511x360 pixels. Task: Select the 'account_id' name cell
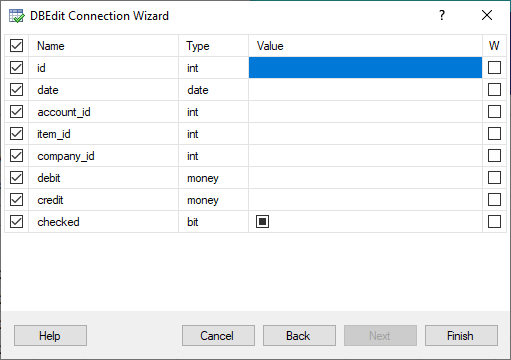click(104, 112)
